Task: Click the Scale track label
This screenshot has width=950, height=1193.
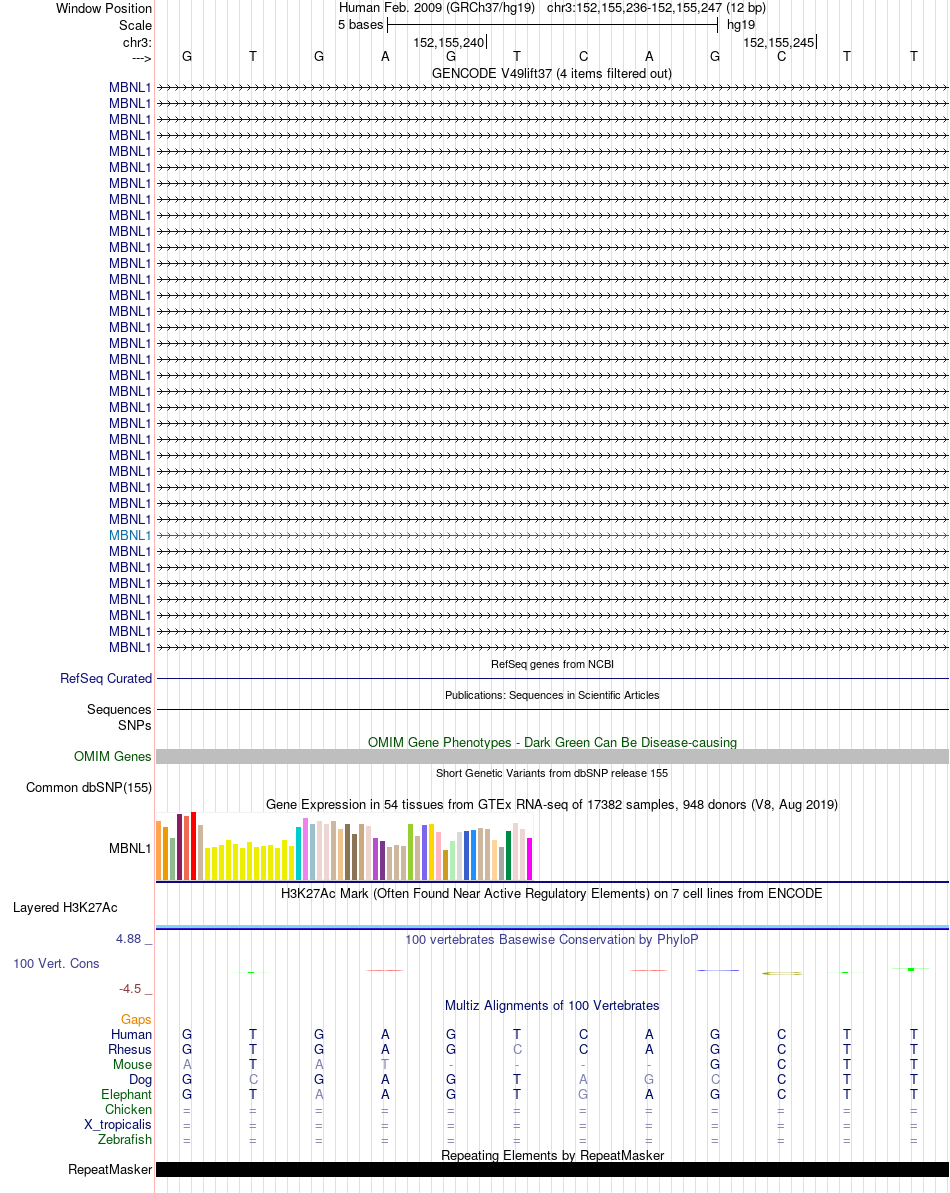Action: [135, 25]
